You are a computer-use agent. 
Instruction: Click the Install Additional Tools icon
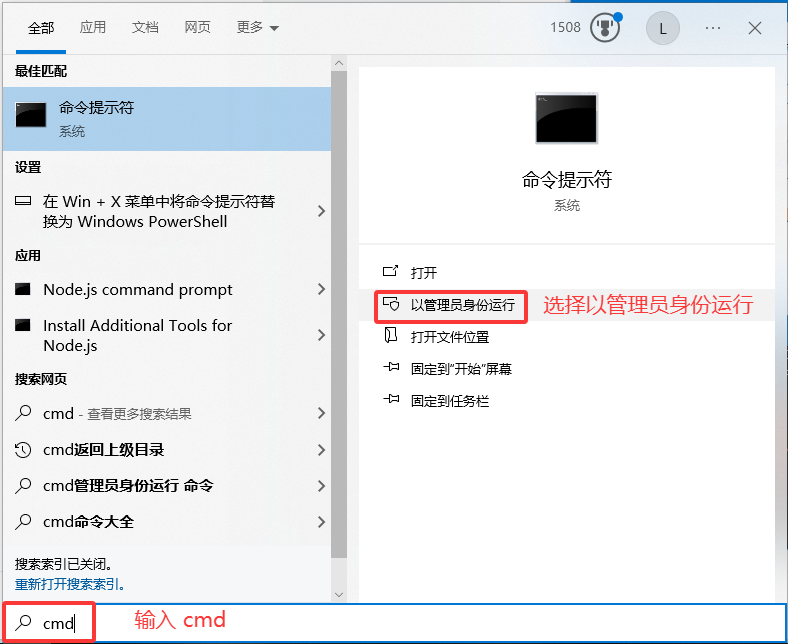pyautogui.click(x=23, y=325)
